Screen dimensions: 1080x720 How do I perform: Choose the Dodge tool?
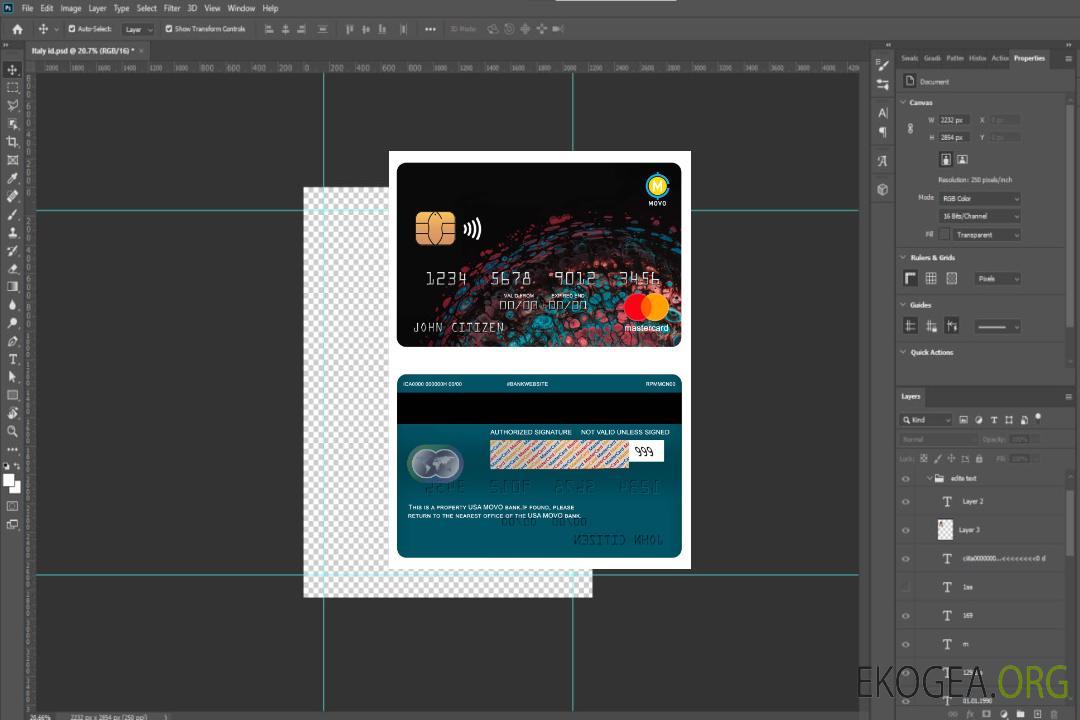(x=12, y=322)
